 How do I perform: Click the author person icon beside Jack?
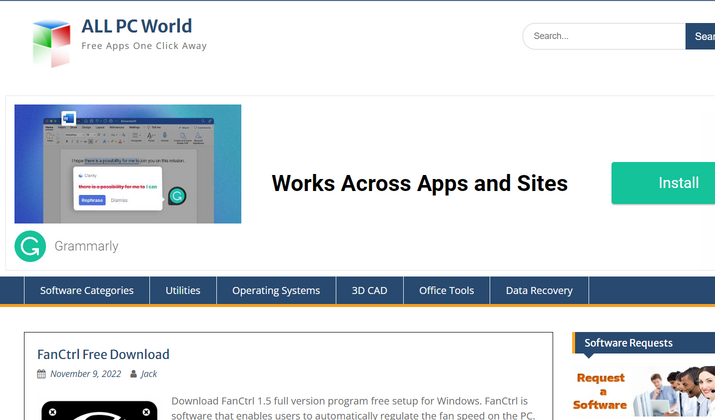[133, 374]
